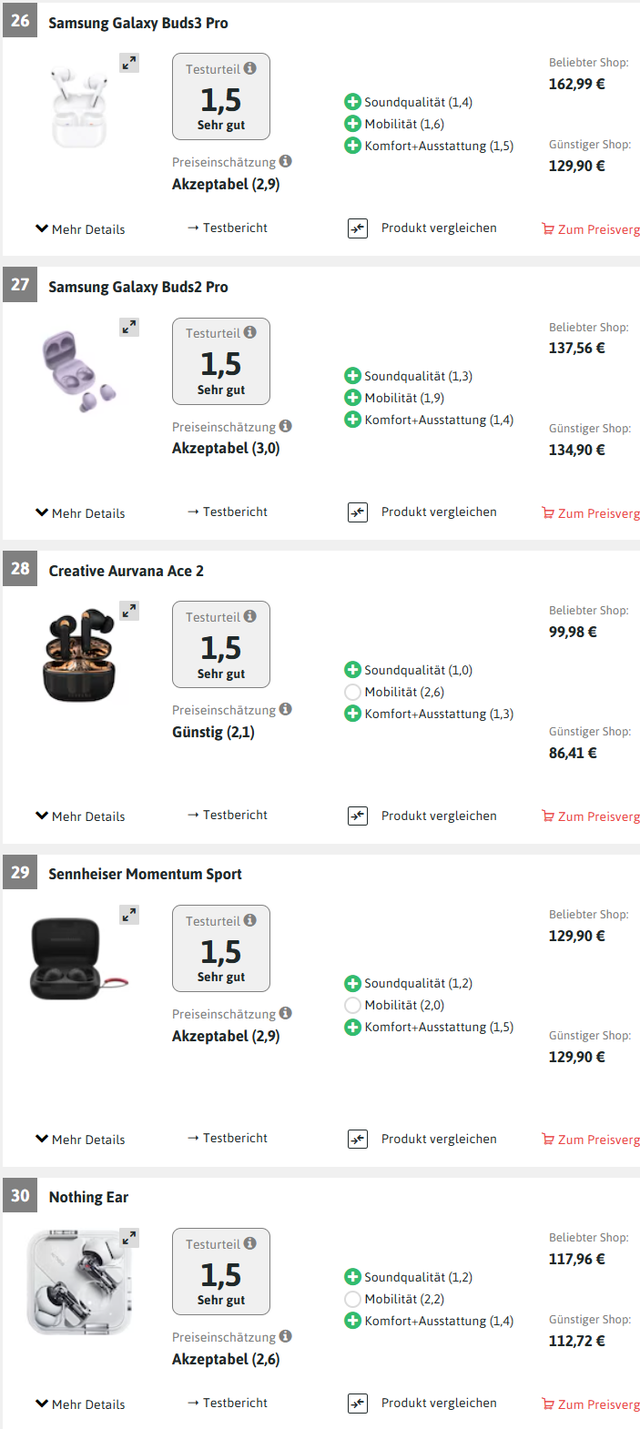Screen dimensions: 640x1429
Task: Click Produkt vergleichen text for Nothing Ear
Action: [x=438, y=1403]
